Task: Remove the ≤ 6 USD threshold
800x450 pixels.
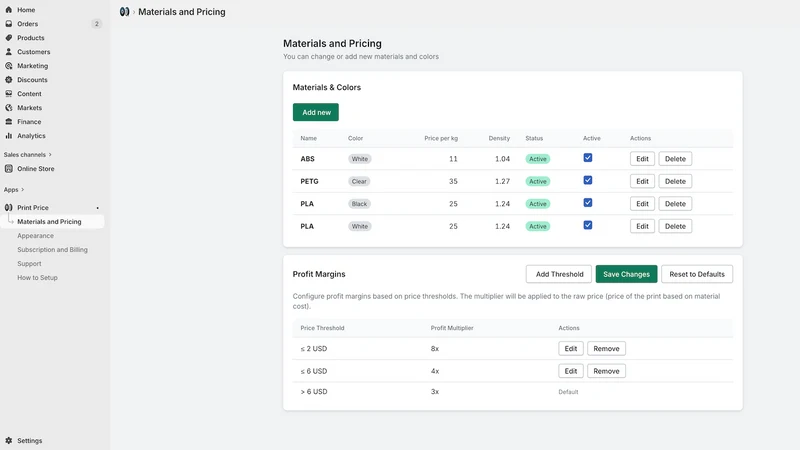Action: click(x=606, y=371)
